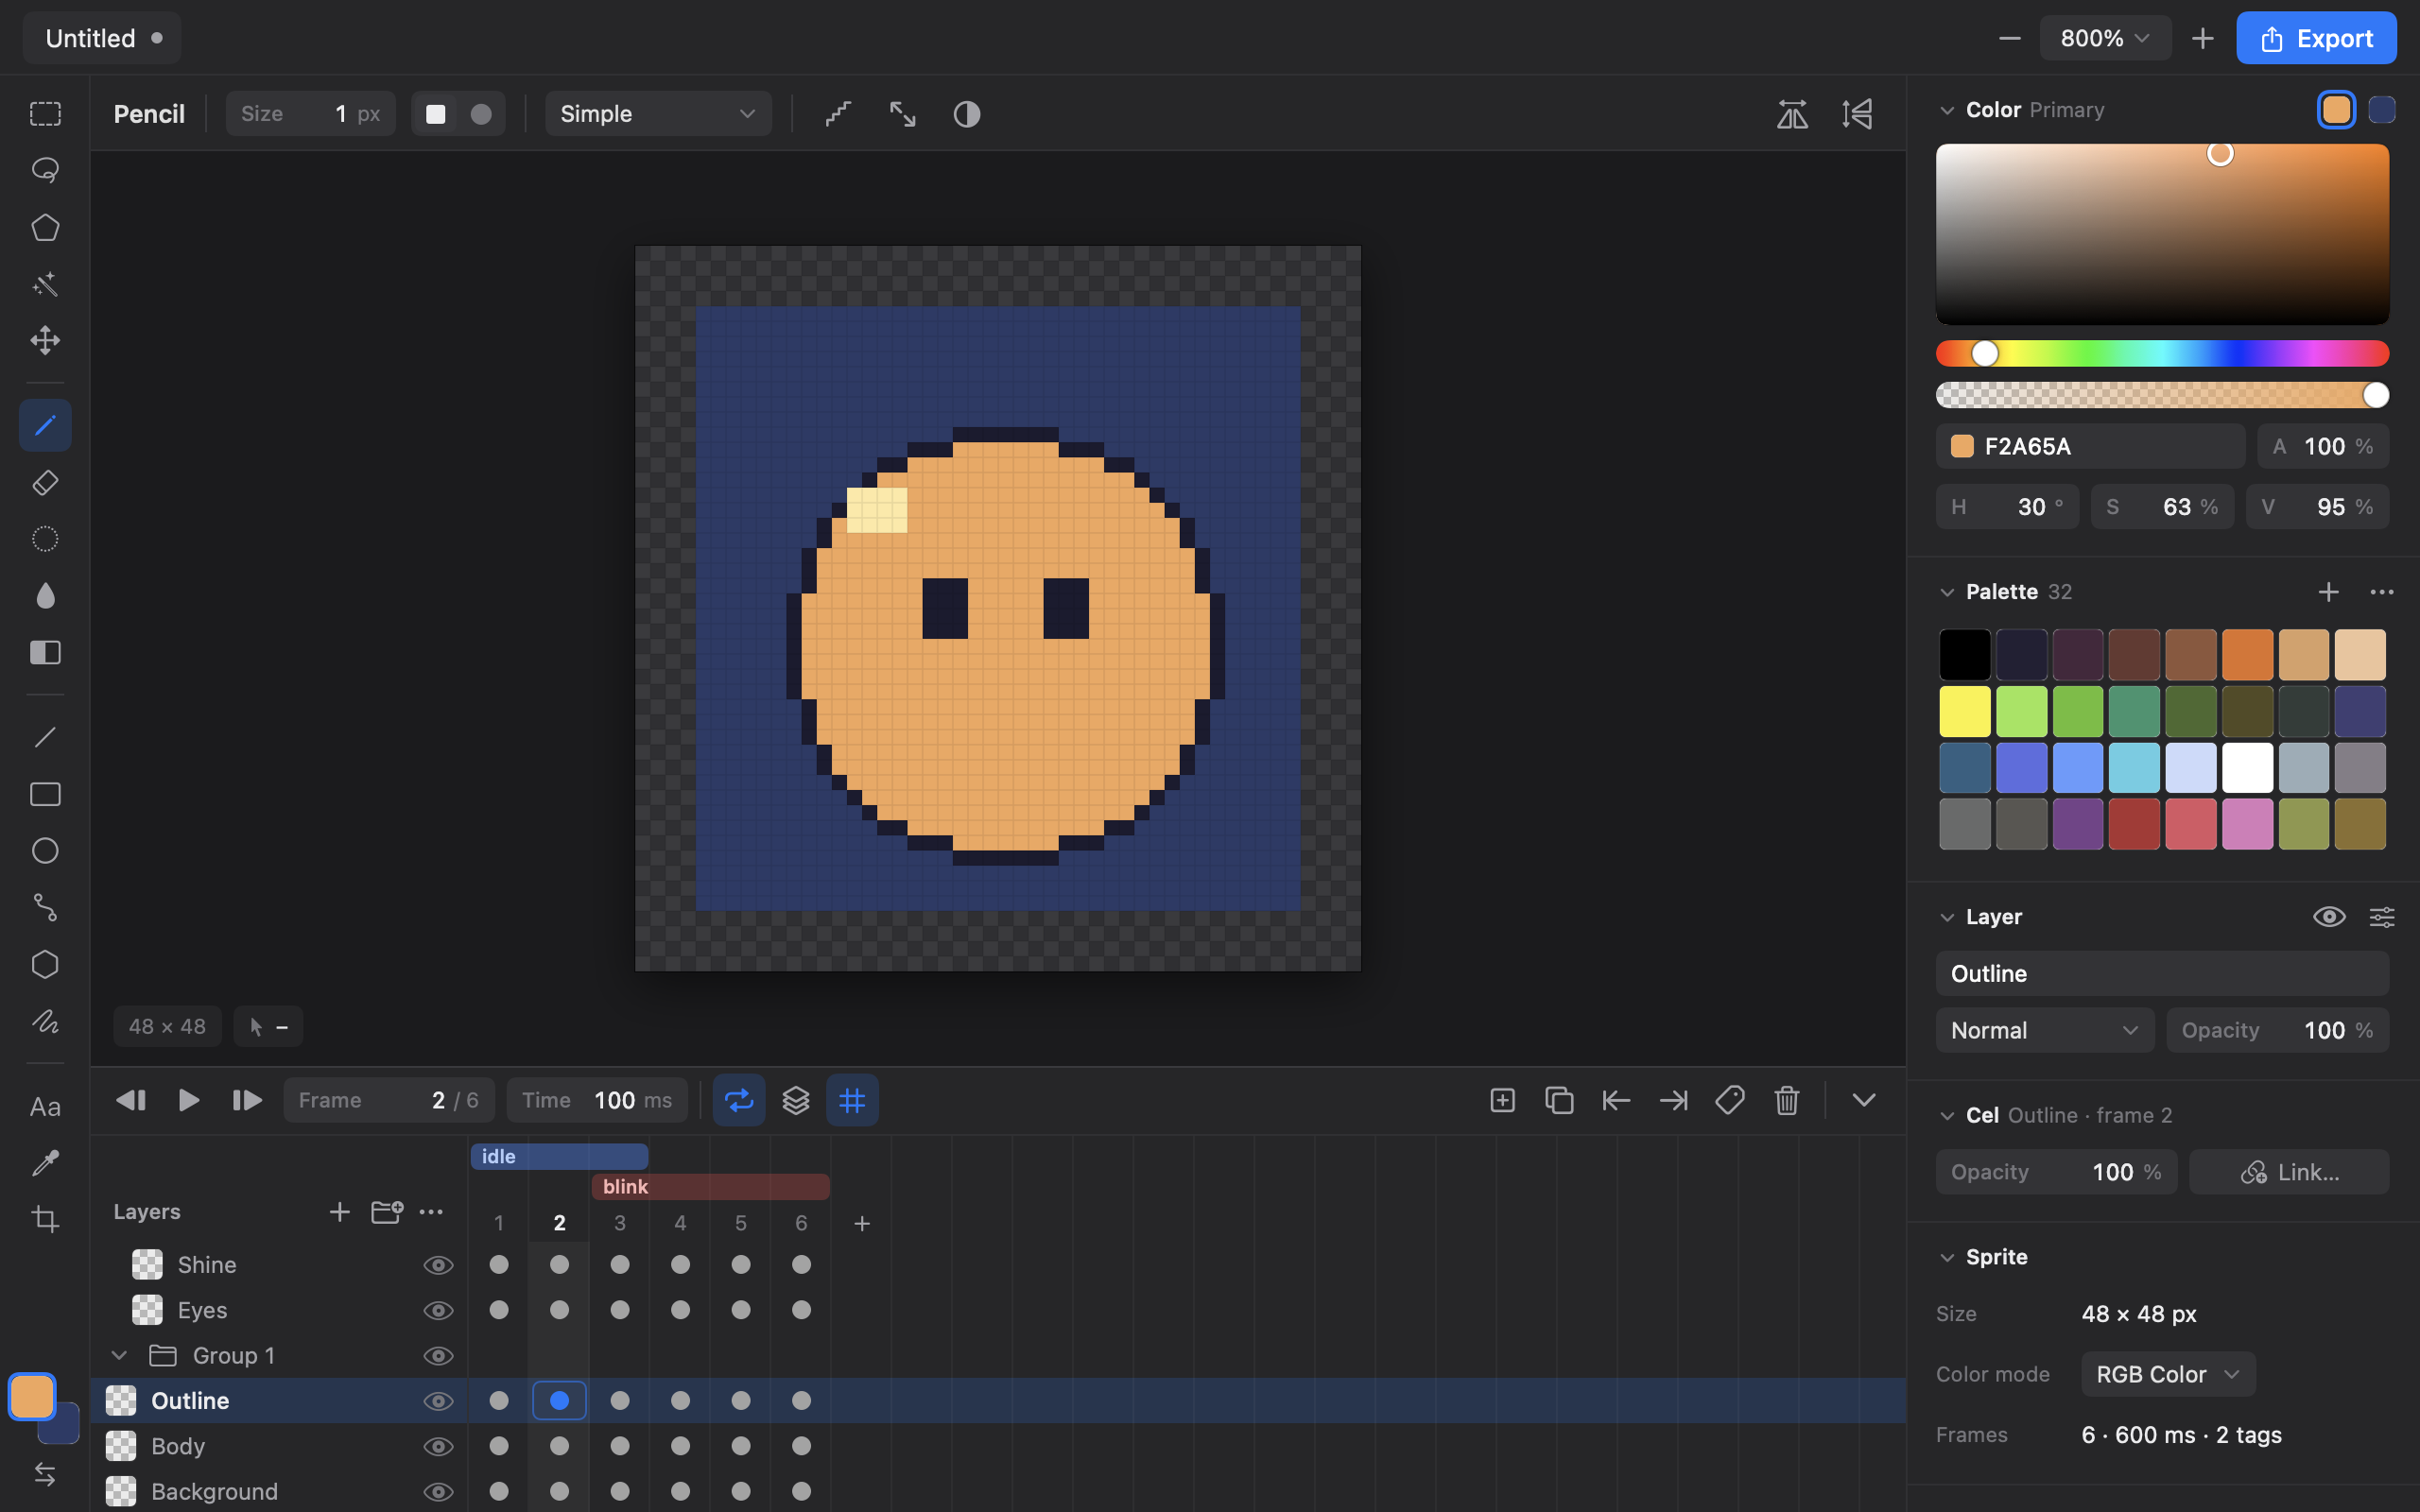Open the Untitled document tab

(x=102, y=38)
